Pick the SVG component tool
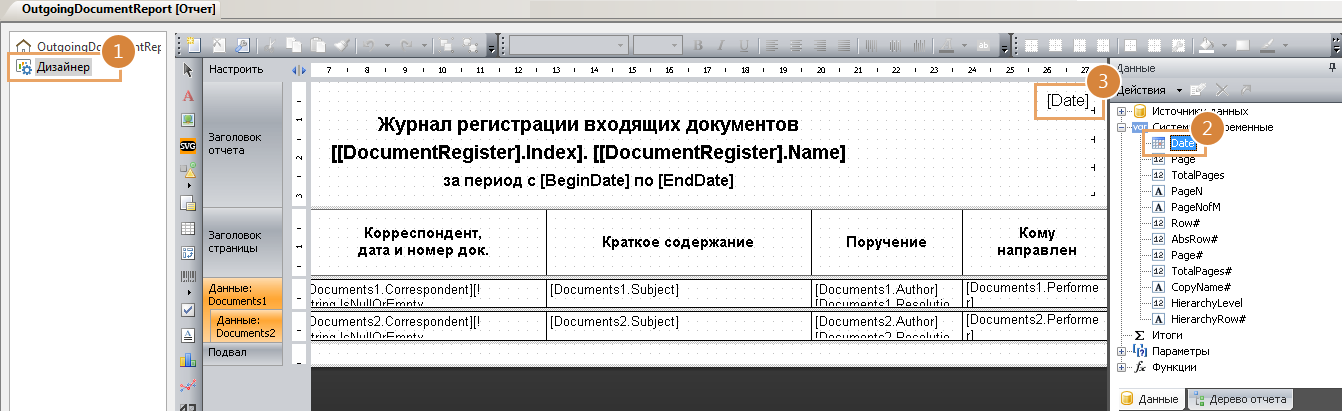1342x411 pixels. (x=188, y=145)
